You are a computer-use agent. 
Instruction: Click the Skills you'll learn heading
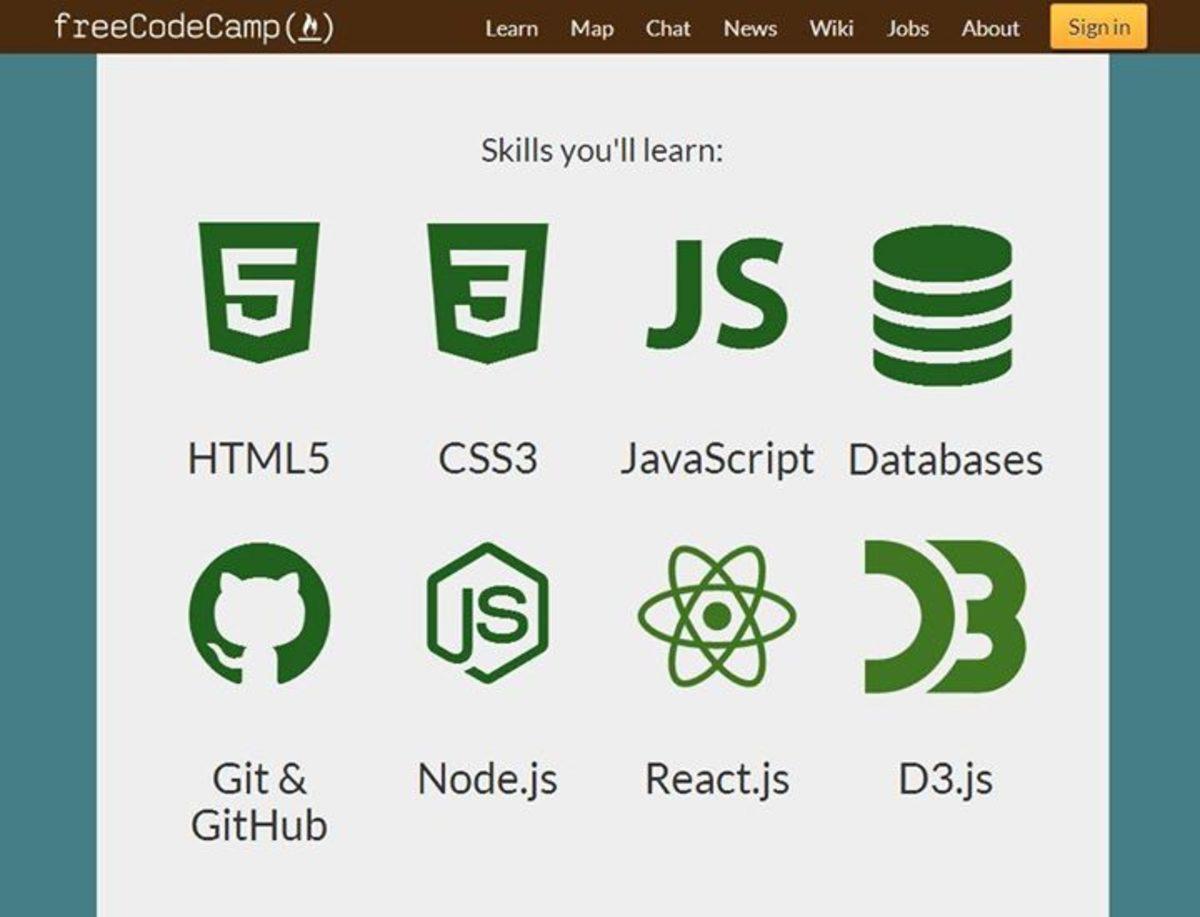602,151
